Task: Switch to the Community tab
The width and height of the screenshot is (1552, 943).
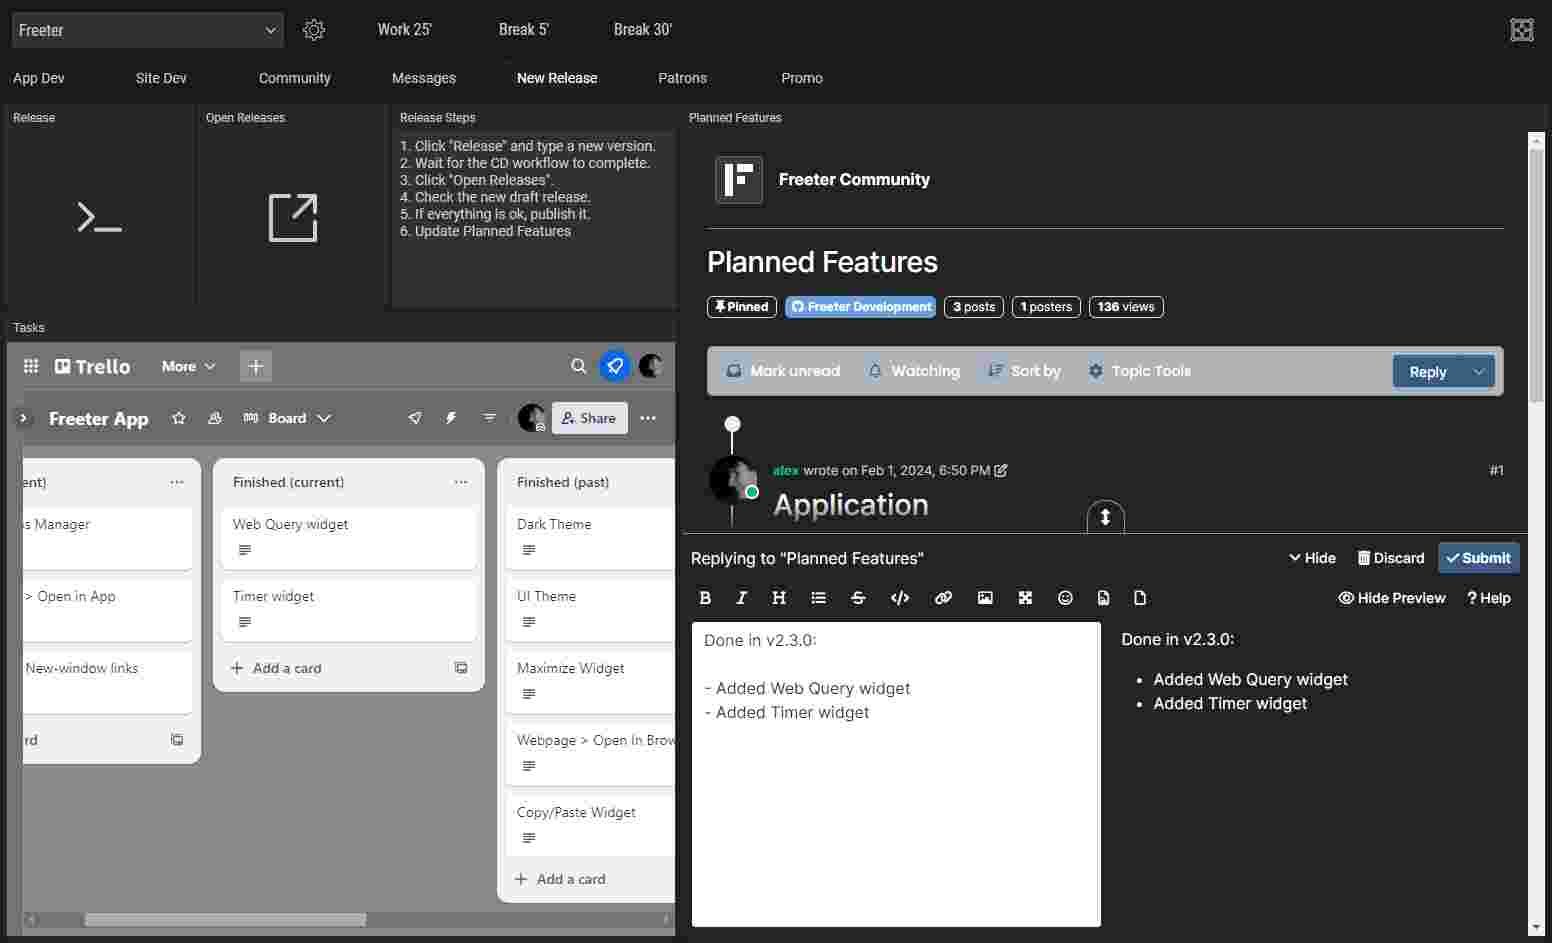Action: [x=294, y=78]
